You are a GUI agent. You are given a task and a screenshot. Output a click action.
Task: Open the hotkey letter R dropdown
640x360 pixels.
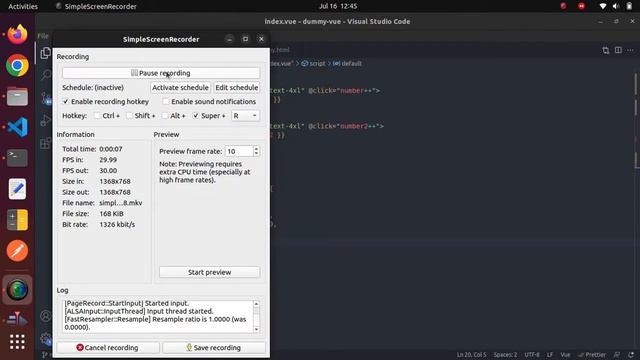tap(245, 116)
